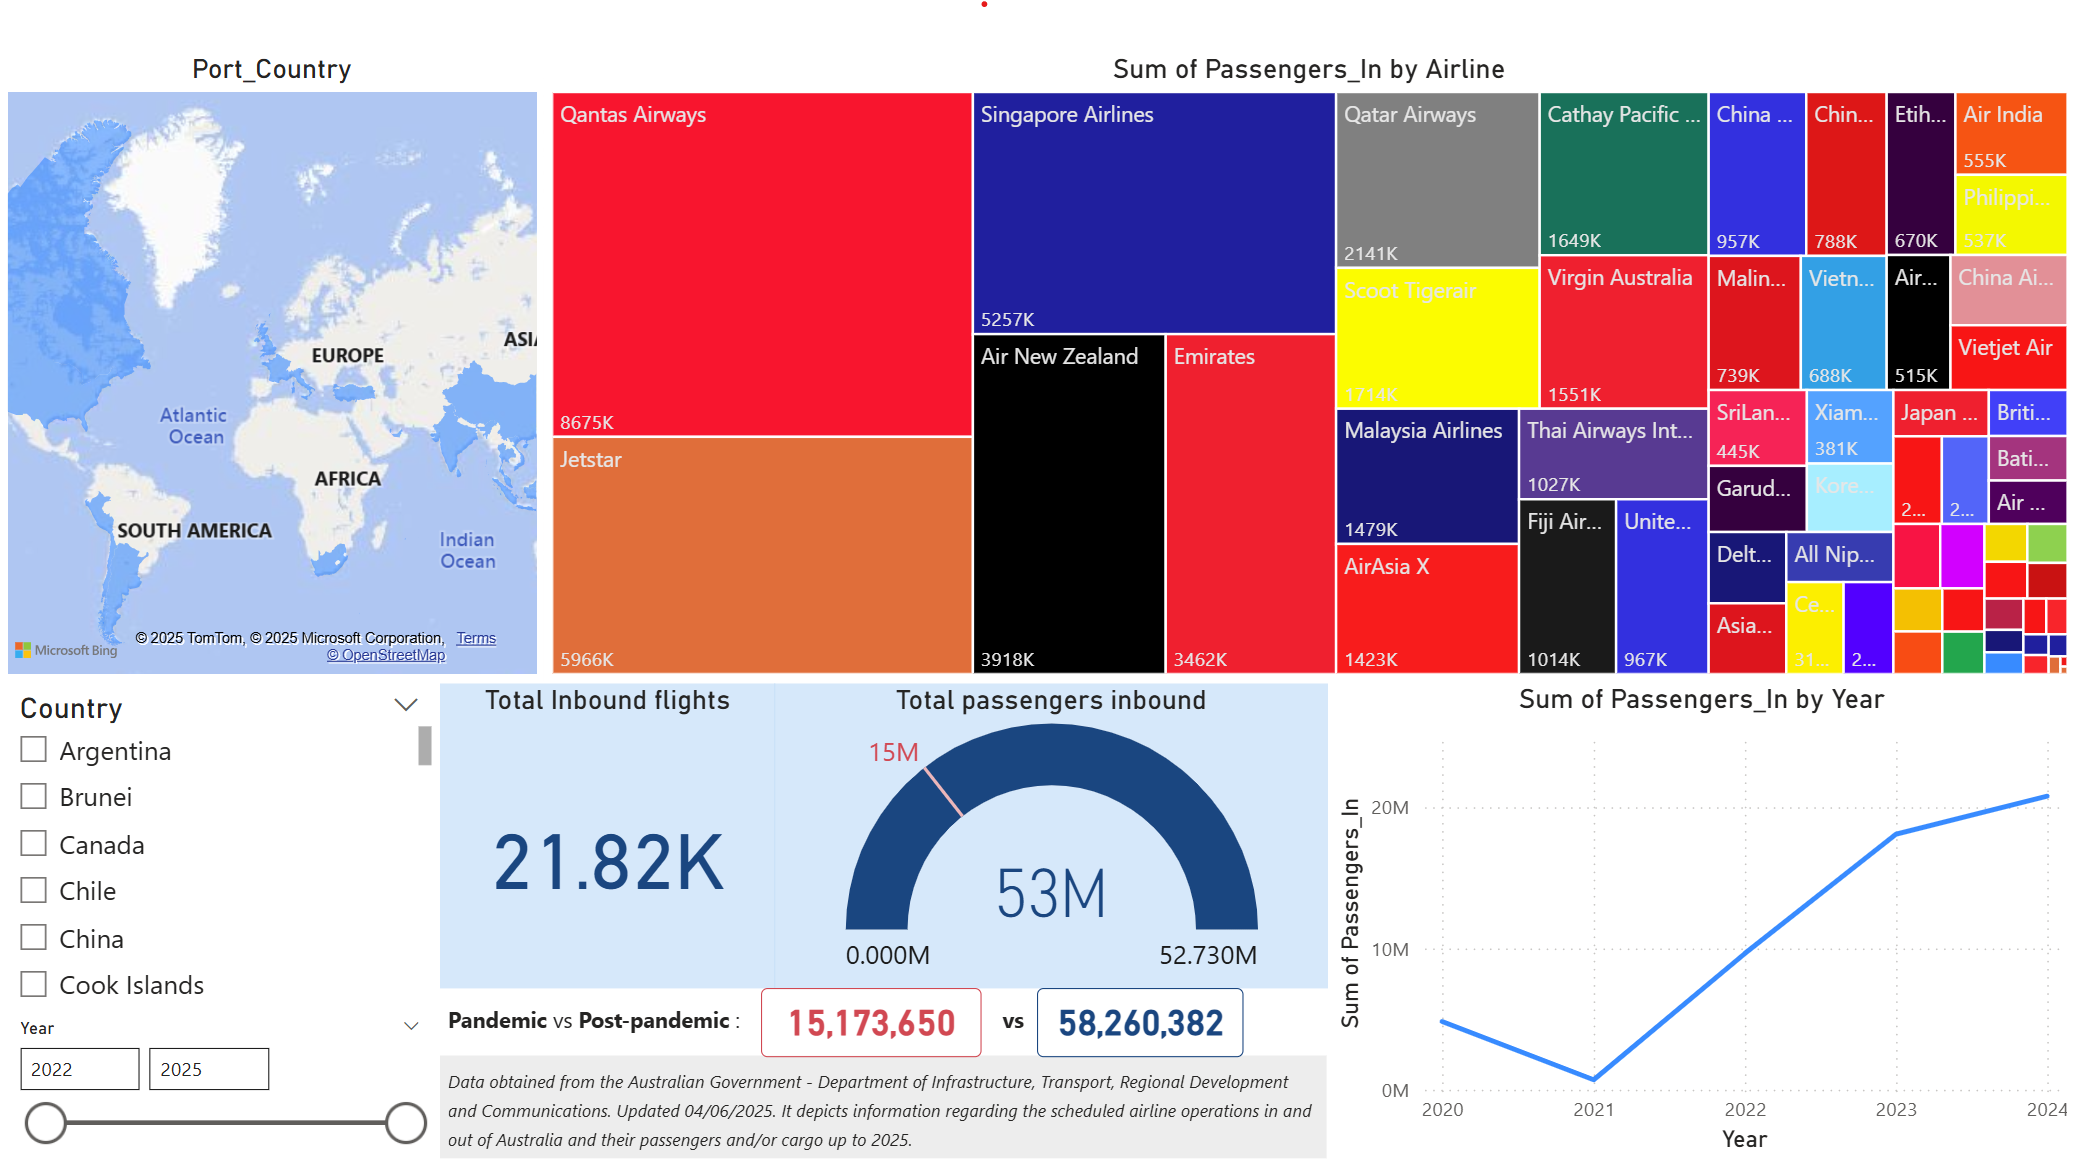2074x1159 pixels.
Task: Select the Singapore Airlines treemap block
Action: pos(1154,213)
